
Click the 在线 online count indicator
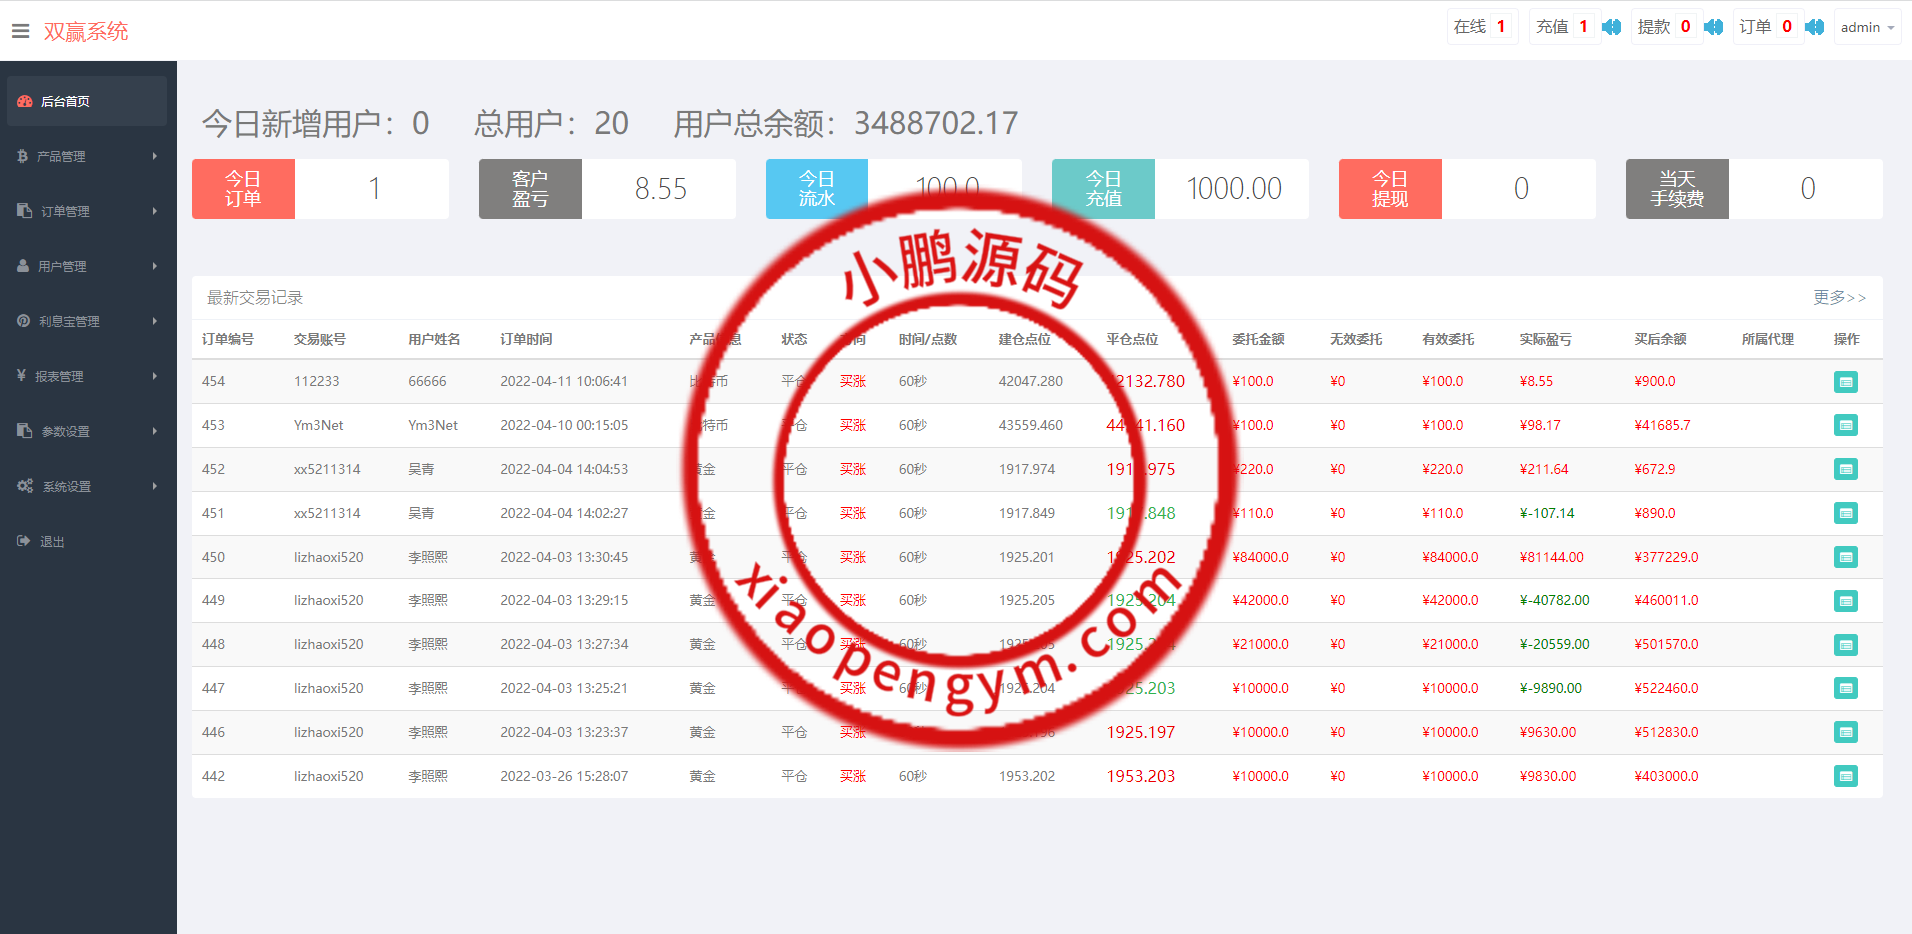coord(1481,27)
